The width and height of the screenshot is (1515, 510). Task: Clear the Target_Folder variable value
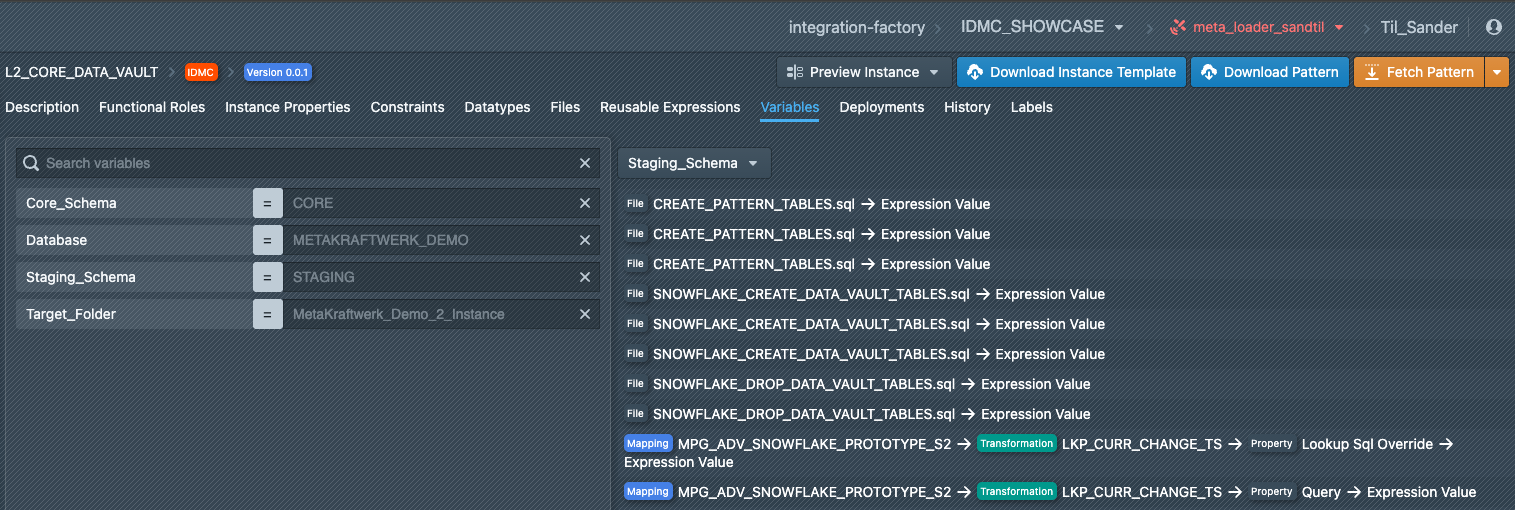pos(585,314)
